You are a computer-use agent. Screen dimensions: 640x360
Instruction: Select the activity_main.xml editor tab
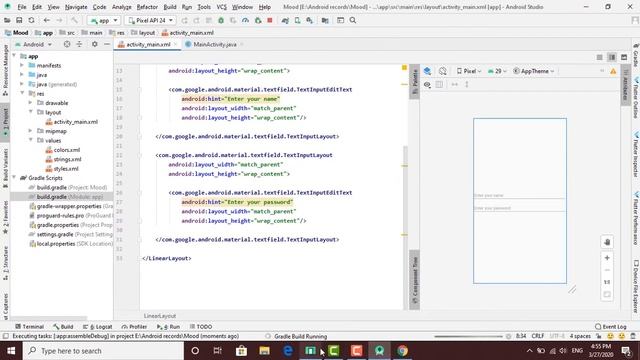pyautogui.click(x=148, y=44)
